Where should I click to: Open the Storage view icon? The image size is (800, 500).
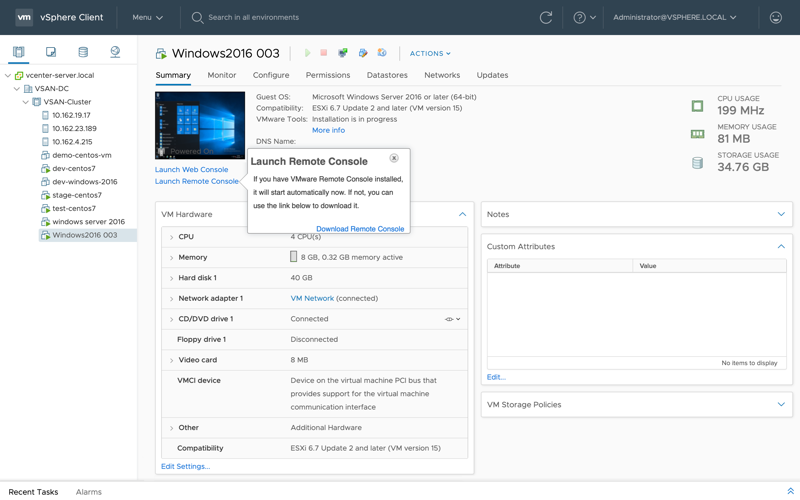coord(83,52)
